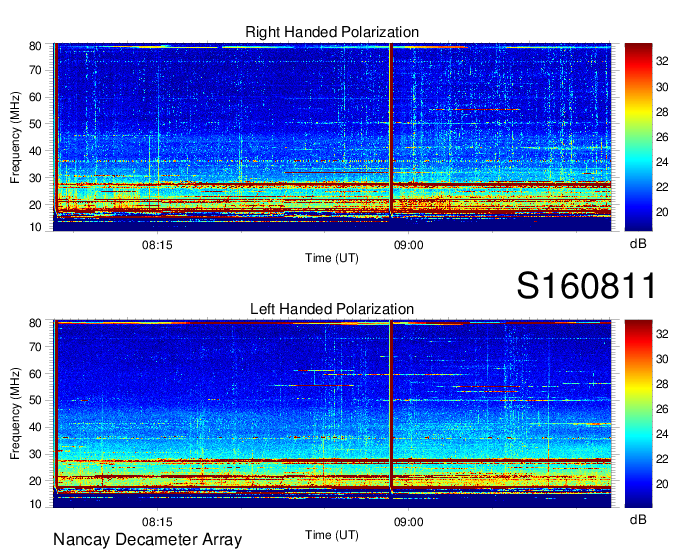Click the dB label under the bottom colorbar
Viewport: 680px width, 552px height.
coord(638,519)
